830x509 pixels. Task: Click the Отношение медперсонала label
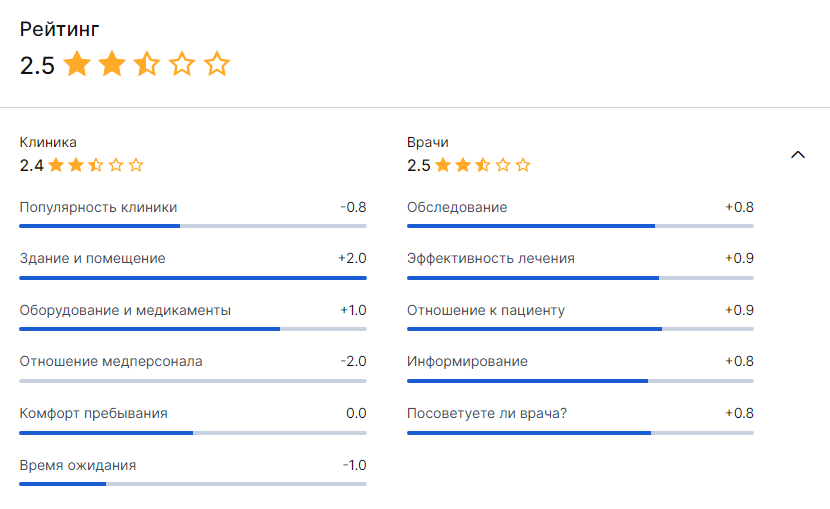(x=111, y=361)
